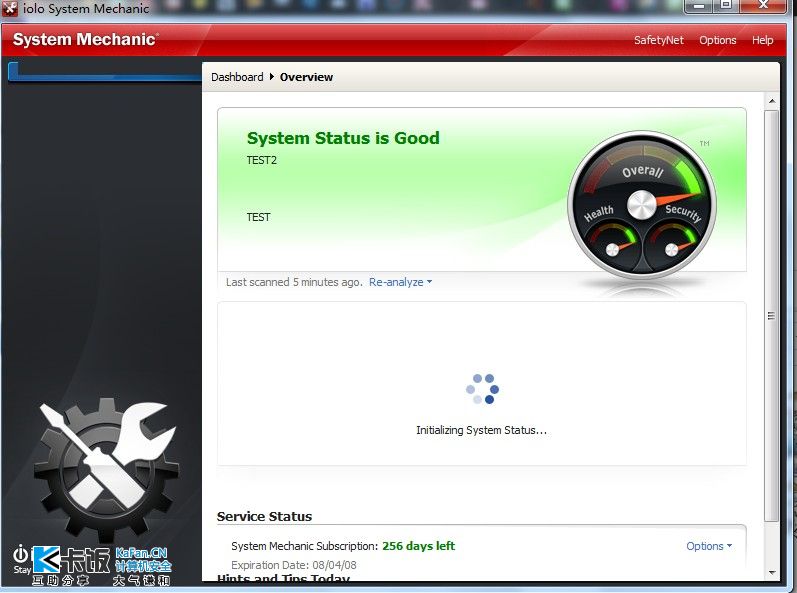Click the Service Status heading
The height and width of the screenshot is (593, 797).
[264, 517]
